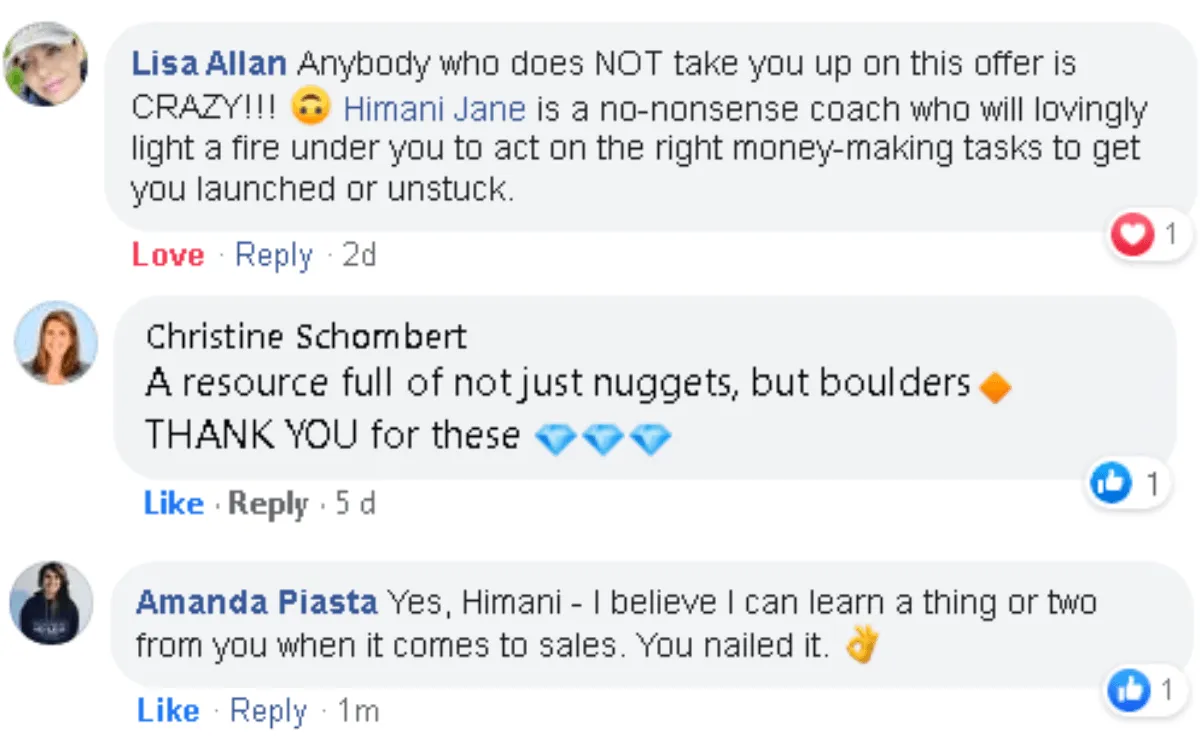Toggle Like on Christine Schombert's comment
This screenshot has width=1200, height=750.
pyautogui.click(x=173, y=503)
